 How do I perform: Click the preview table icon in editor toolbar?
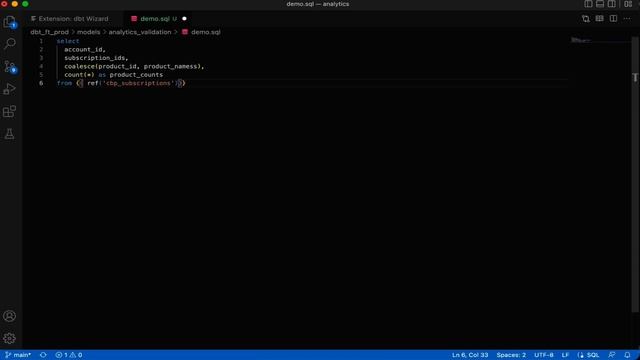pos(600,19)
